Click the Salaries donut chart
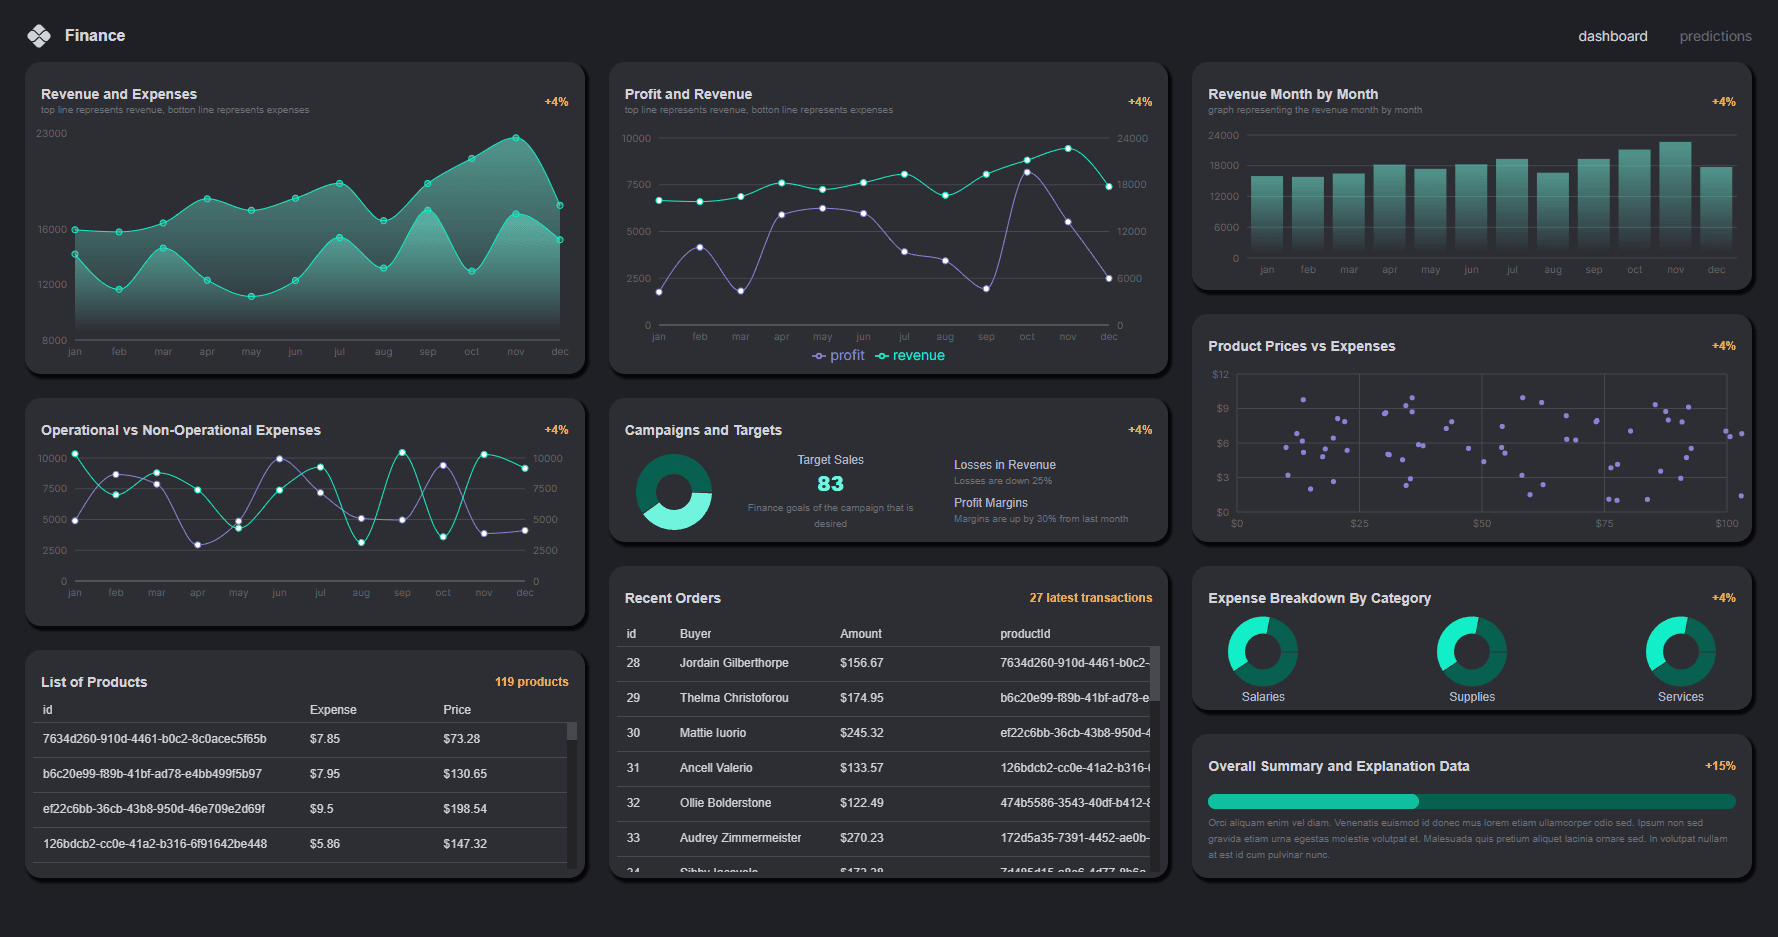 click(1263, 651)
